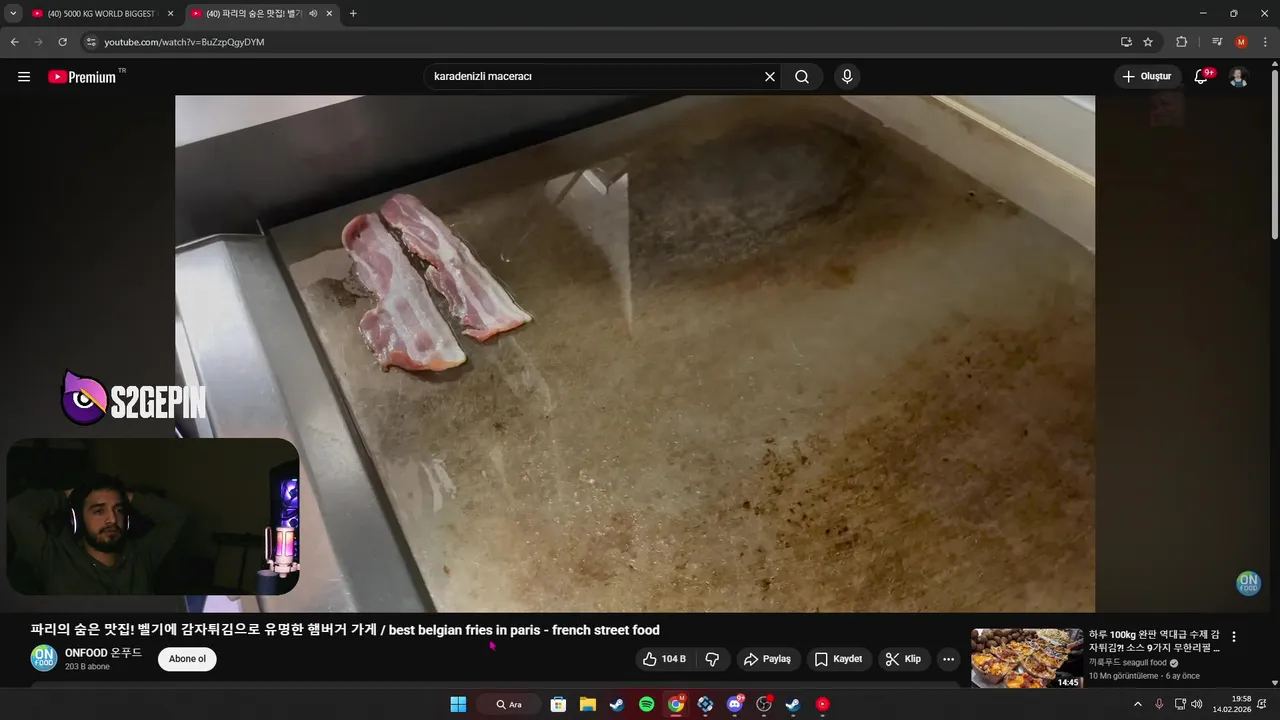Open Windows Start menu
This screenshot has height=720, width=1280.
458,704
